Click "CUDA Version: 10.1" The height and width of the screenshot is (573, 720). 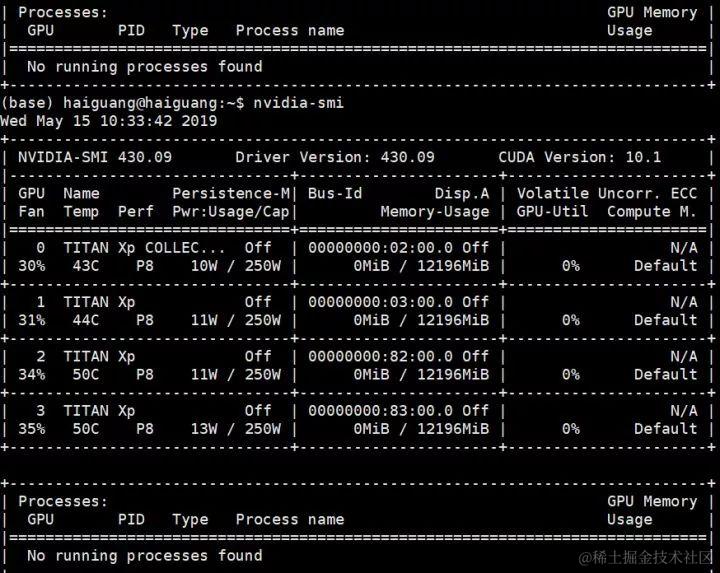[580, 157]
